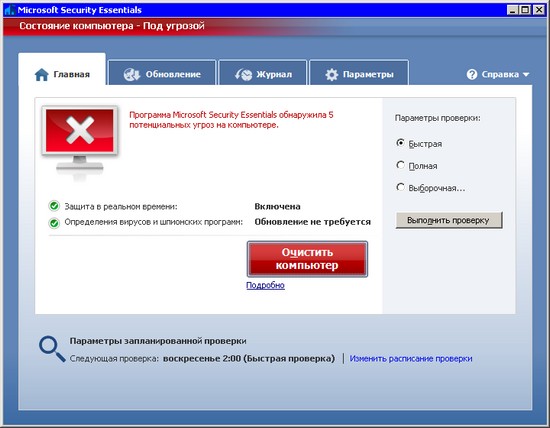Click the history icon on Журнал tab
This screenshot has width=550, height=428.
243,74
